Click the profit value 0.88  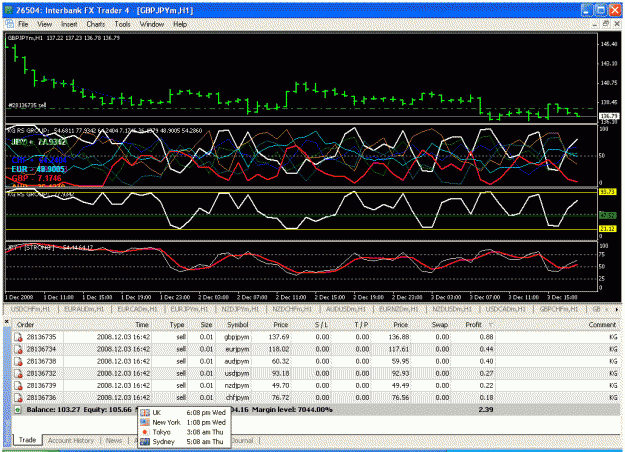(486, 337)
